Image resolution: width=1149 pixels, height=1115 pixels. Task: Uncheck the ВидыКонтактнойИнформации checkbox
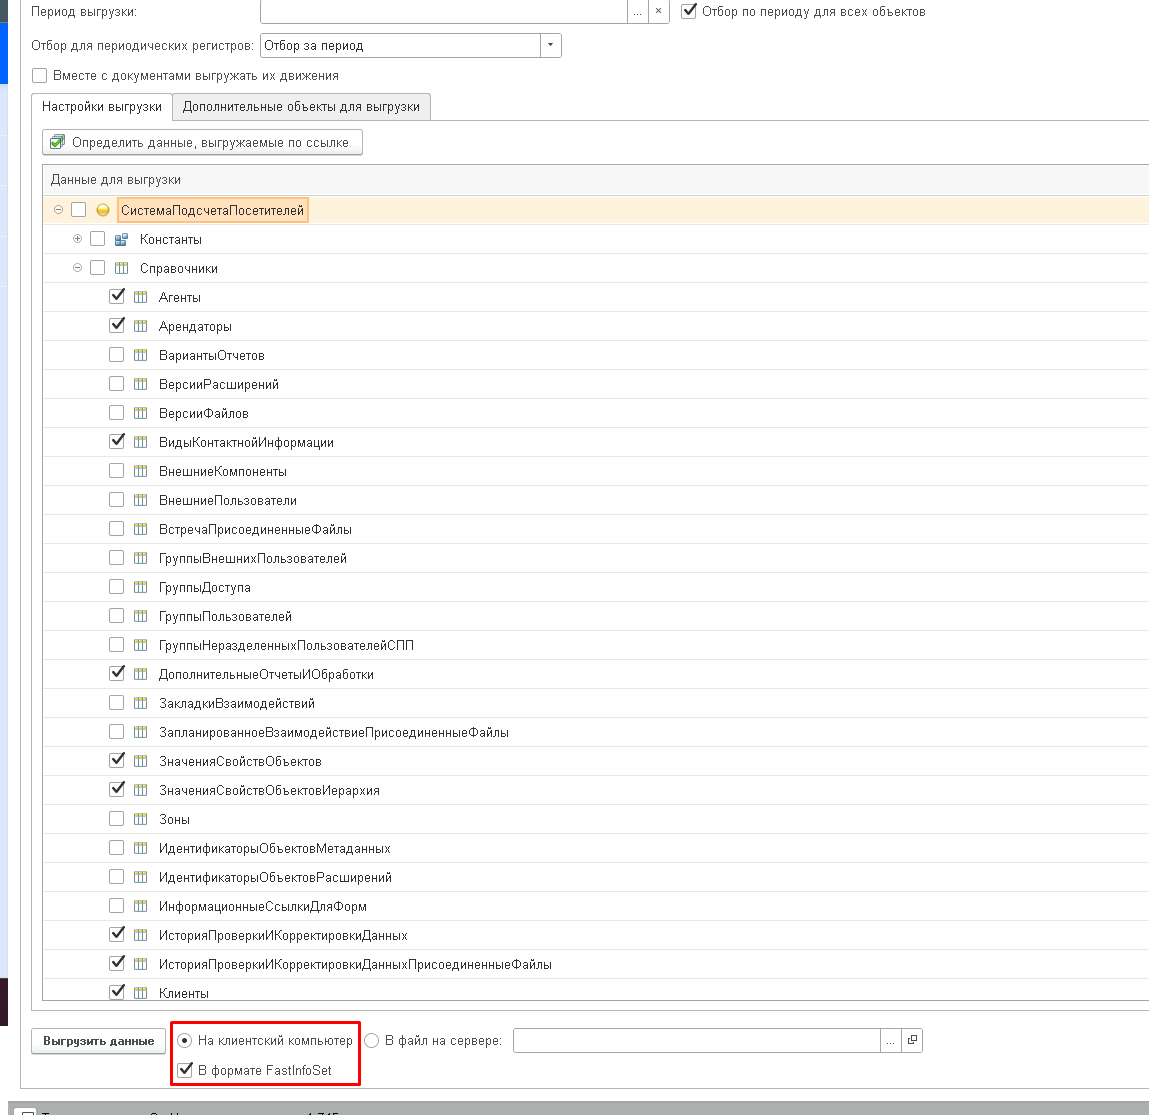[117, 442]
